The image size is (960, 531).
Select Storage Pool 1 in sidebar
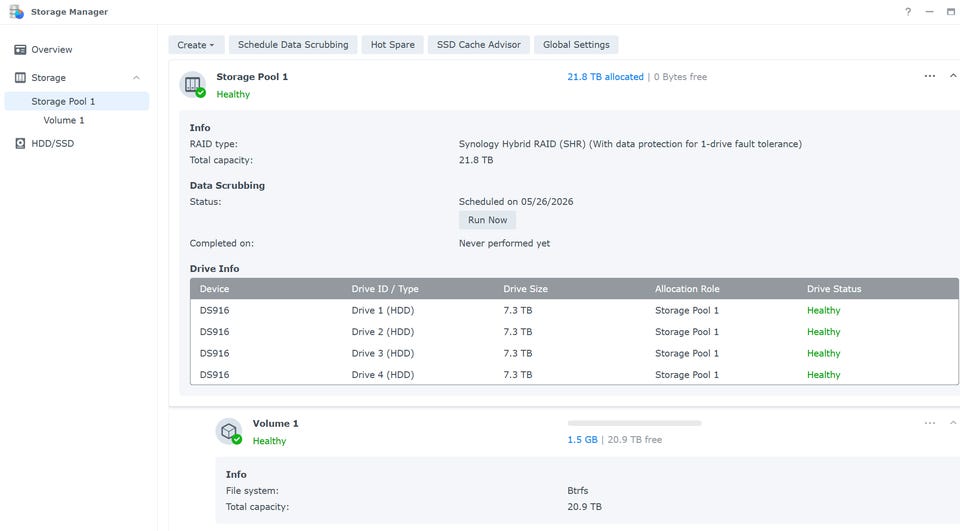(63, 101)
